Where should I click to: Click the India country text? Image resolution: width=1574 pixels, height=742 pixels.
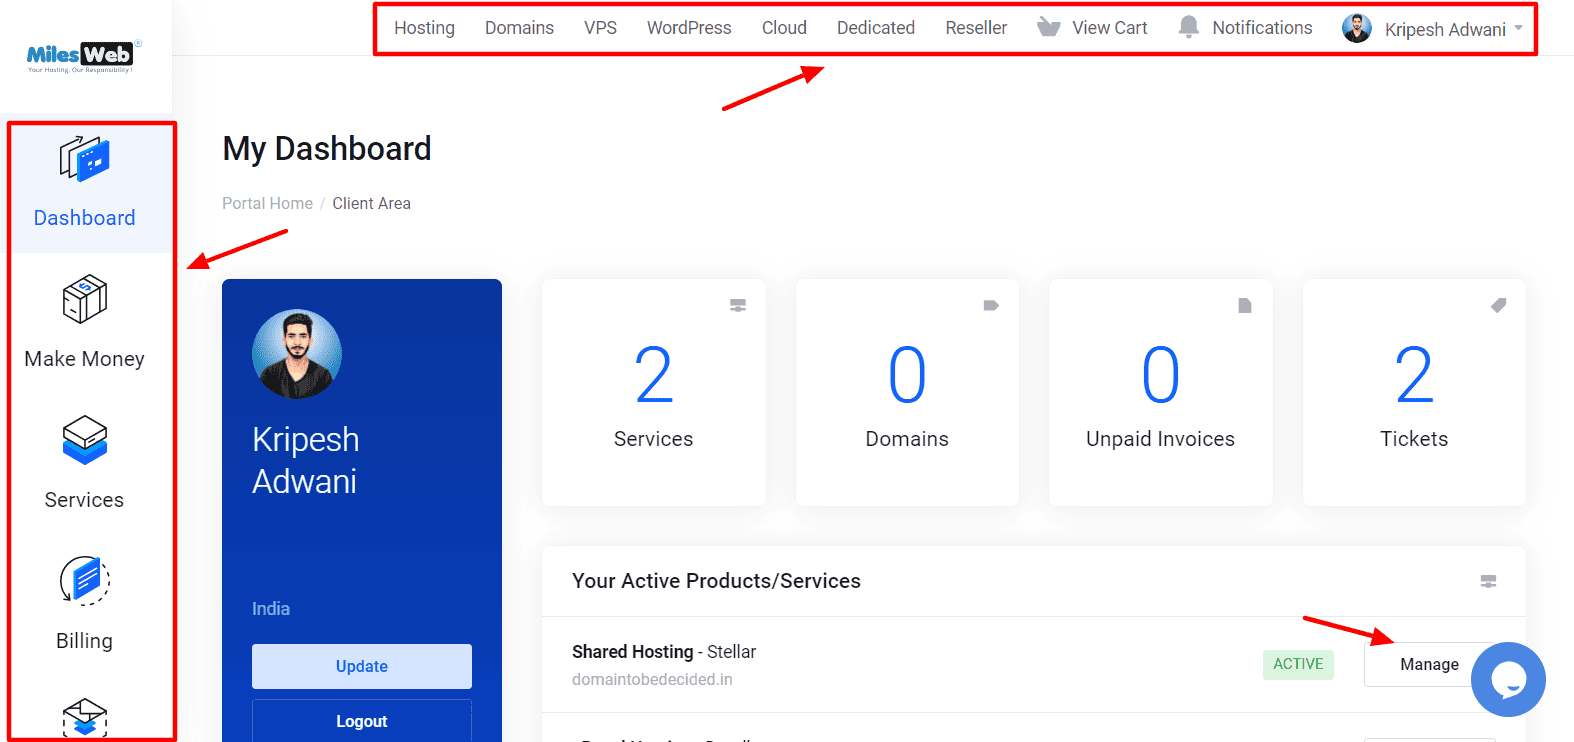(x=271, y=609)
